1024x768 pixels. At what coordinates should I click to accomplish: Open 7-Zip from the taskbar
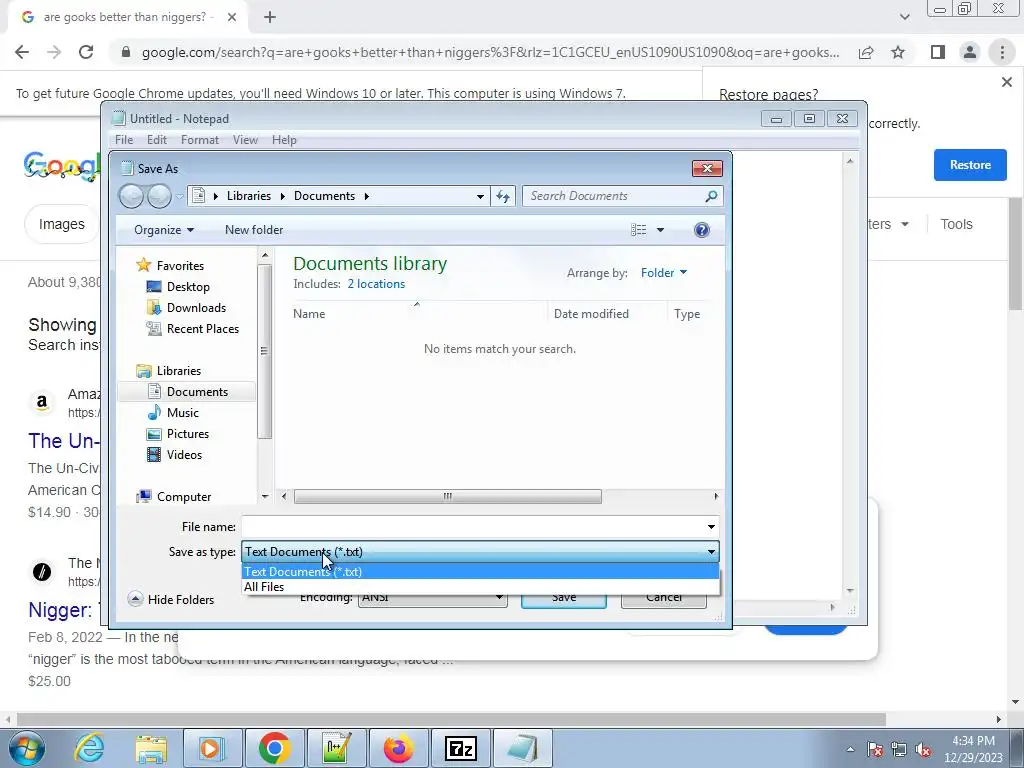tap(460, 748)
